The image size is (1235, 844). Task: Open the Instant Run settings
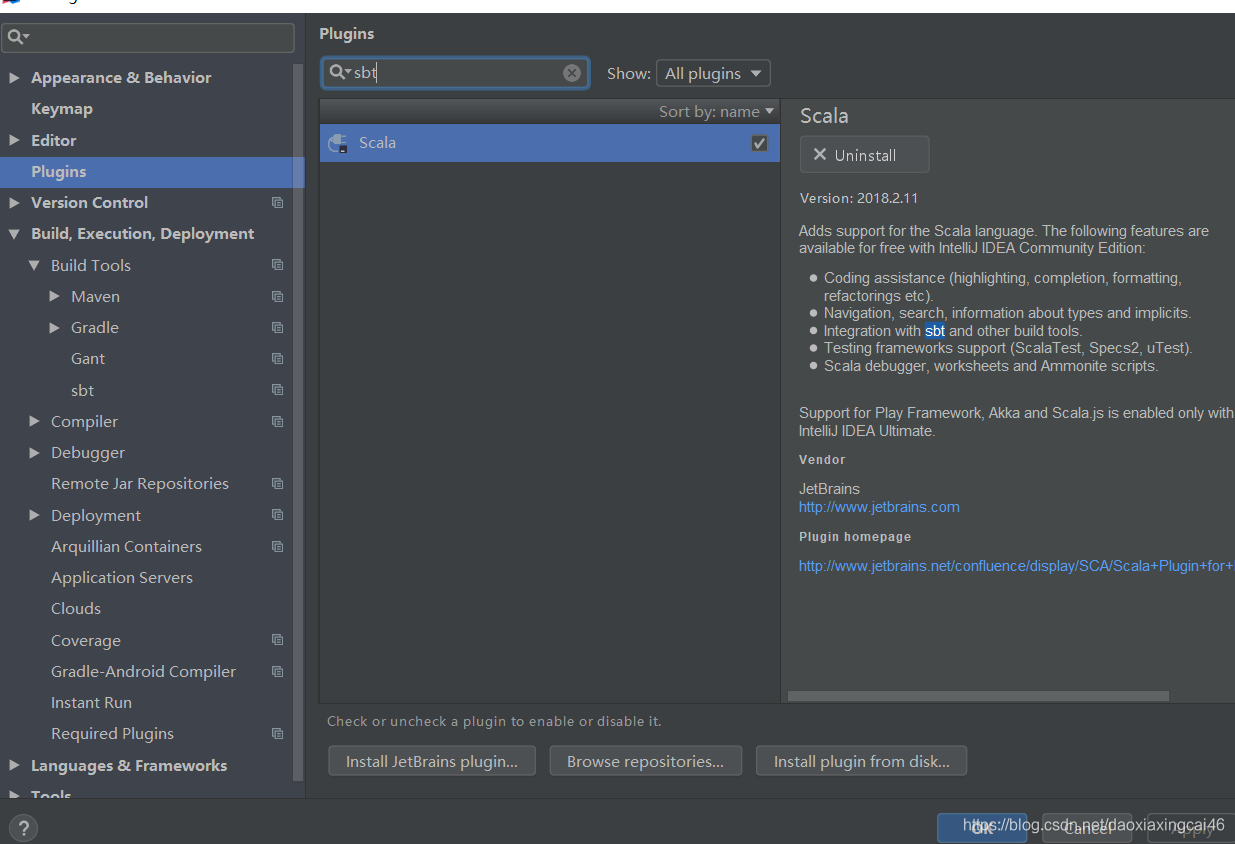pyautogui.click(x=92, y=703)
